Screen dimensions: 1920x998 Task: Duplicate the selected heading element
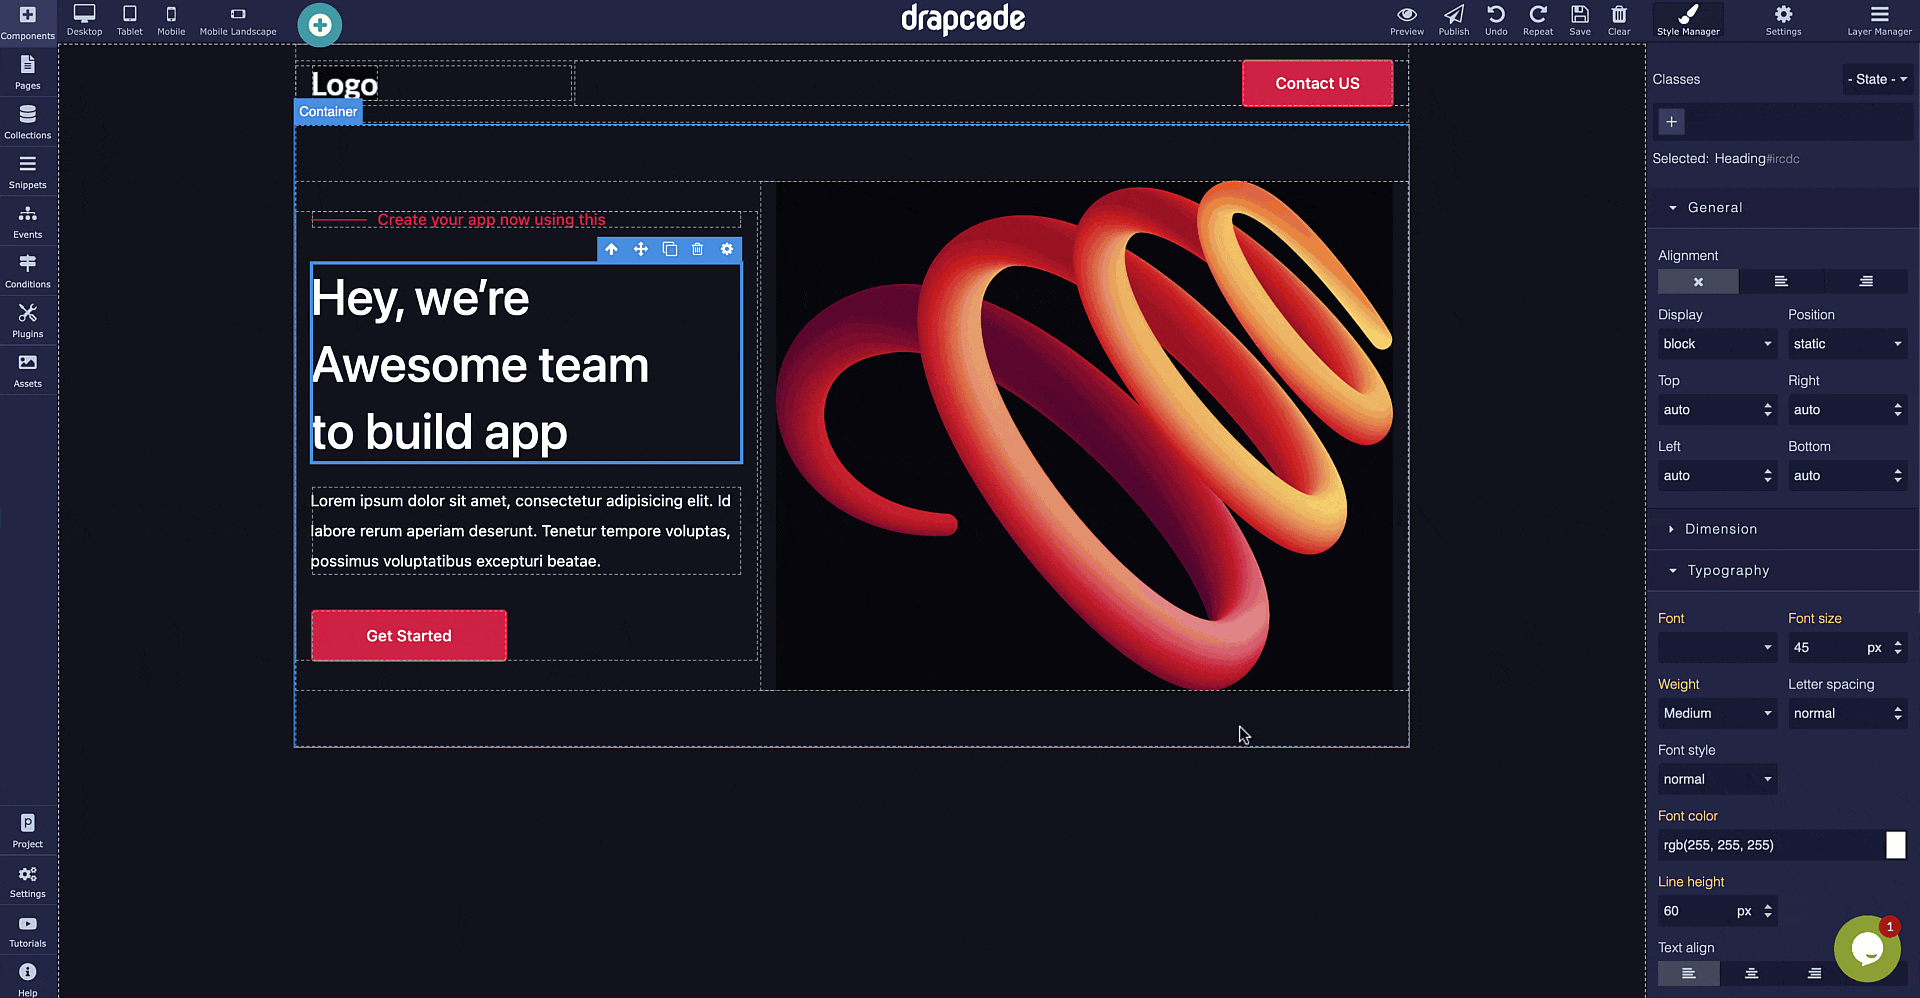pos(669,249)
